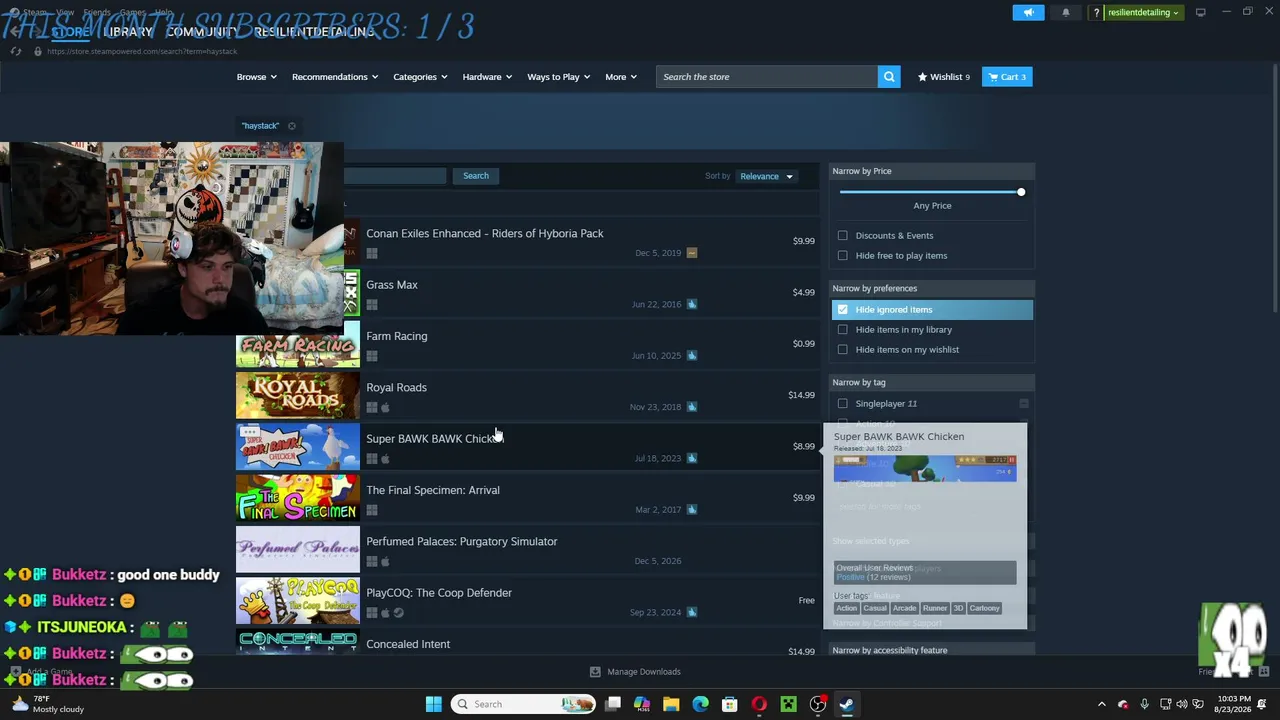Adjust the Narrow by Price slider handle
The image size is (1280, 720).
click(1021, 192)
